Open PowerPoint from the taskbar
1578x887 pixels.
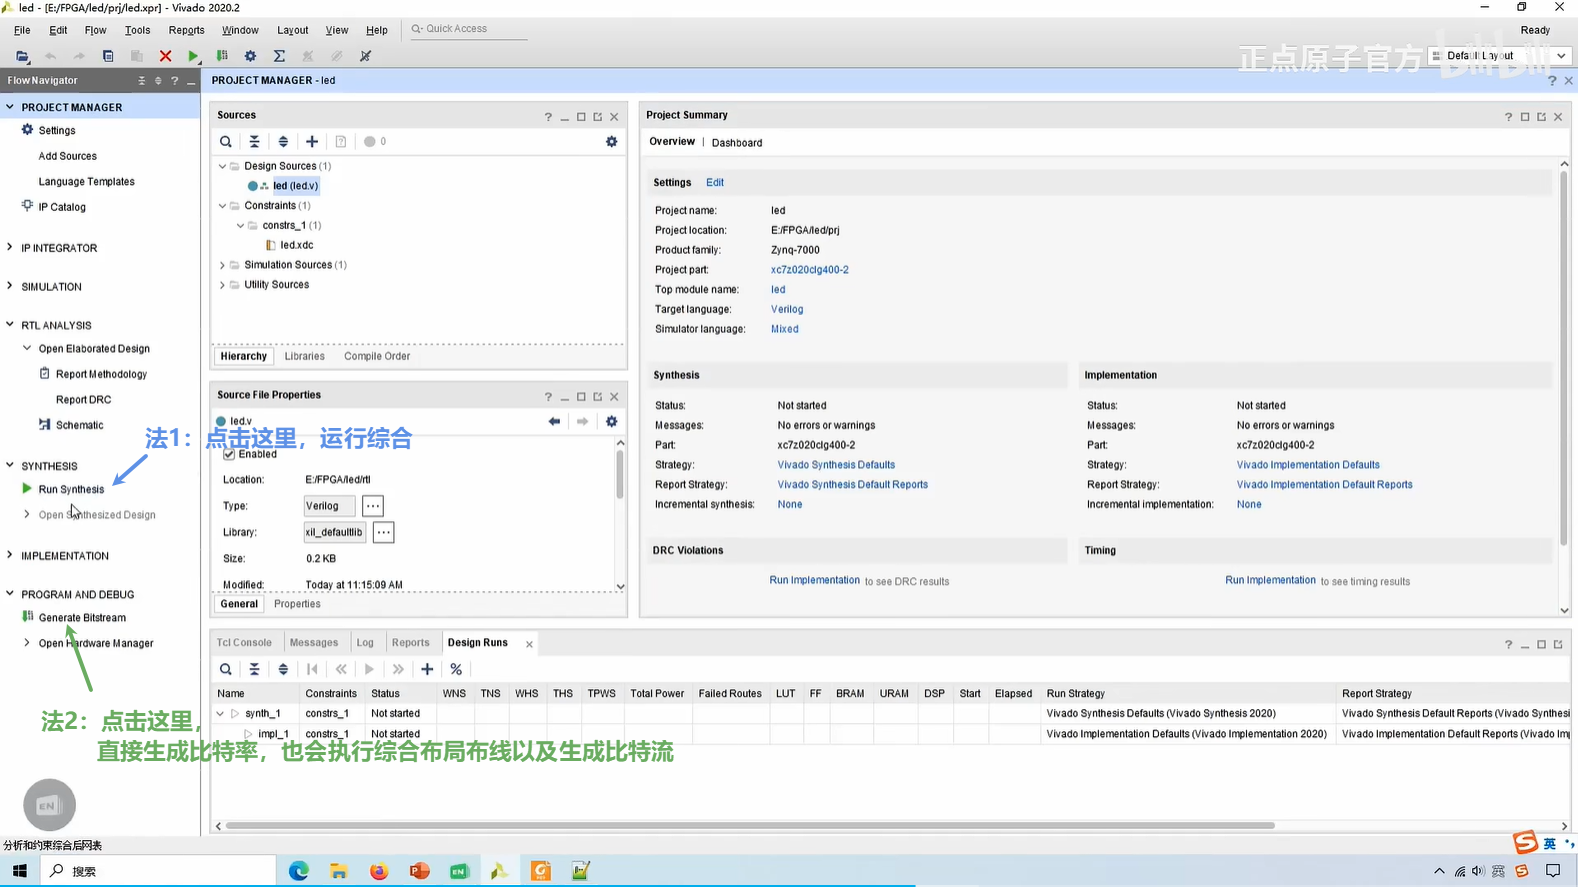(x=419, y=871)
